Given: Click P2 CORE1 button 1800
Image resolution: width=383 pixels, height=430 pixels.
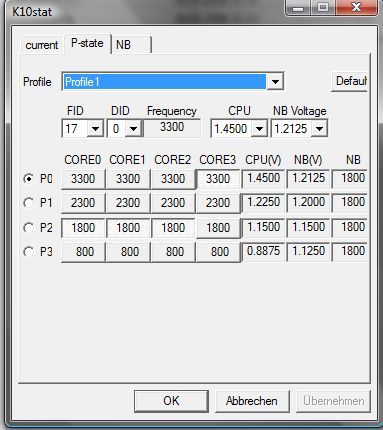Looking at the screenshot, I should click(x=128, y=228).
